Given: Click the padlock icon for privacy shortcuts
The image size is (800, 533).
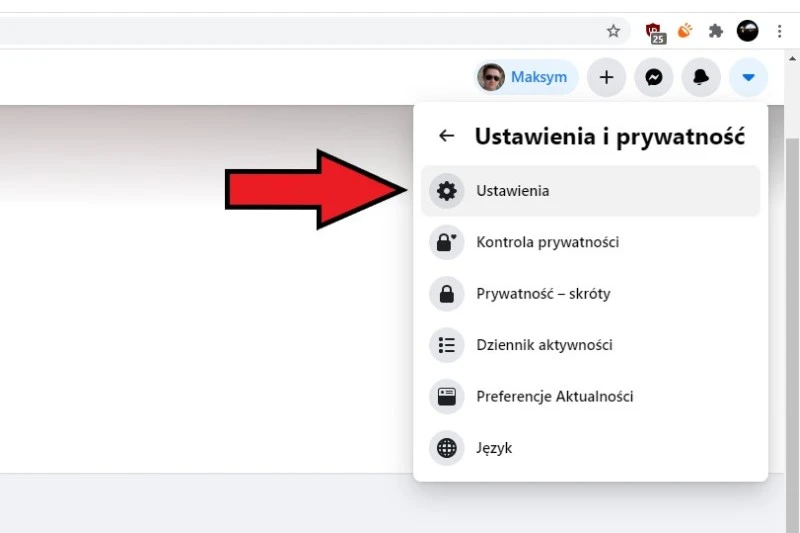Looking at the screenshot, I should tap(446, 294).
